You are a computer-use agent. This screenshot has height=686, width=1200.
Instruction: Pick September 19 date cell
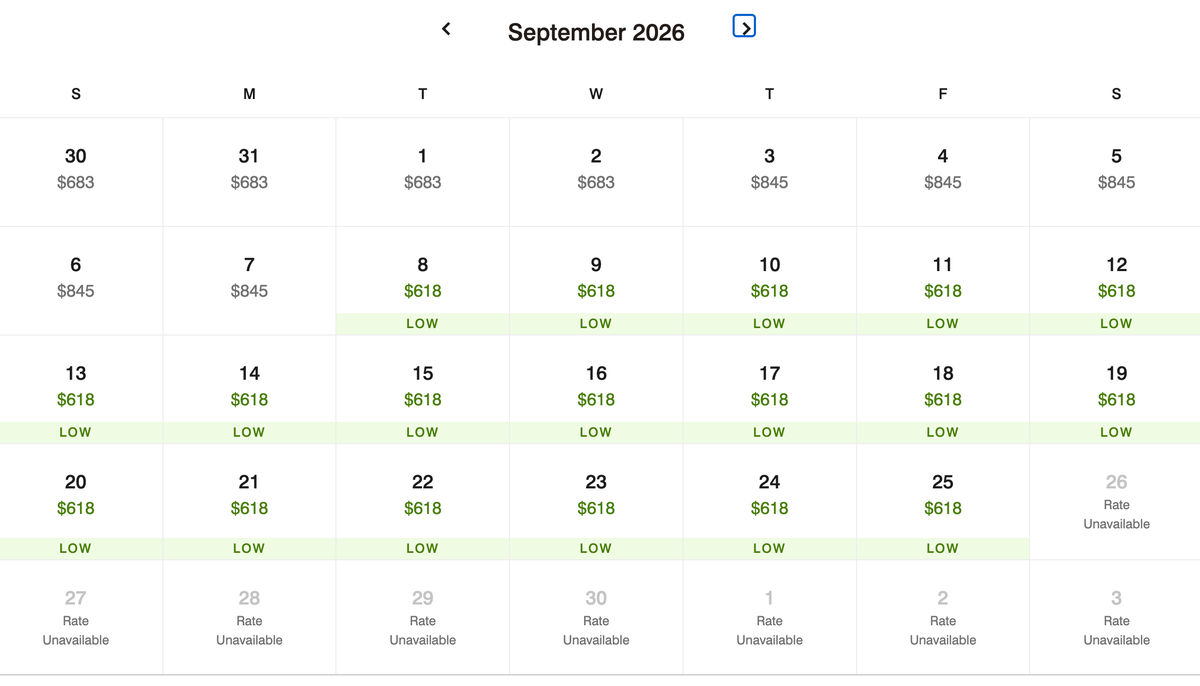point(1116,387)
